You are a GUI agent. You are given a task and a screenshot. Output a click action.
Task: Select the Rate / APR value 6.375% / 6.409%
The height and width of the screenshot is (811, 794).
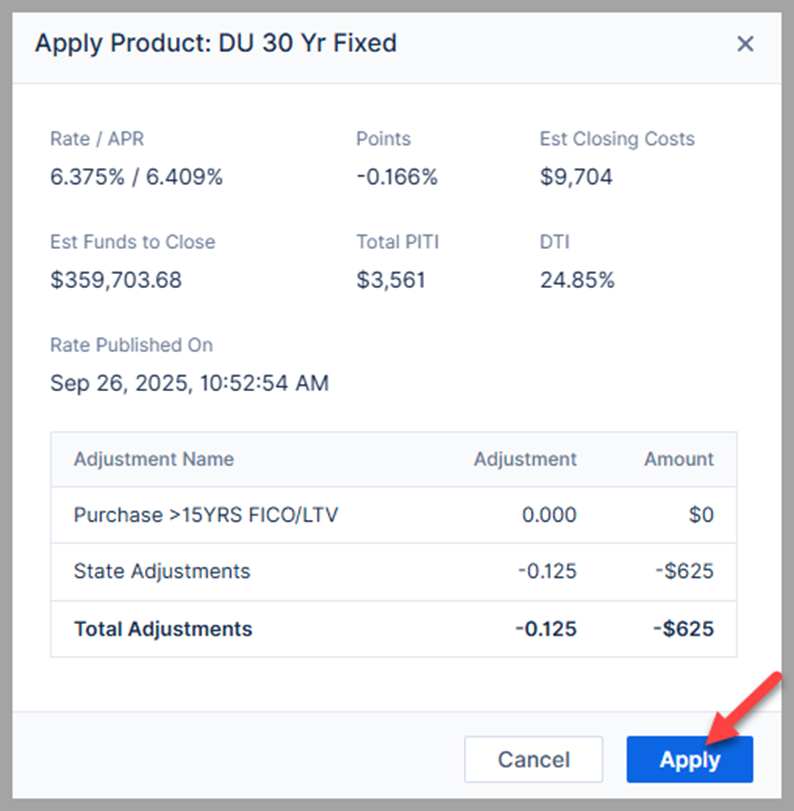click(136, 177)
